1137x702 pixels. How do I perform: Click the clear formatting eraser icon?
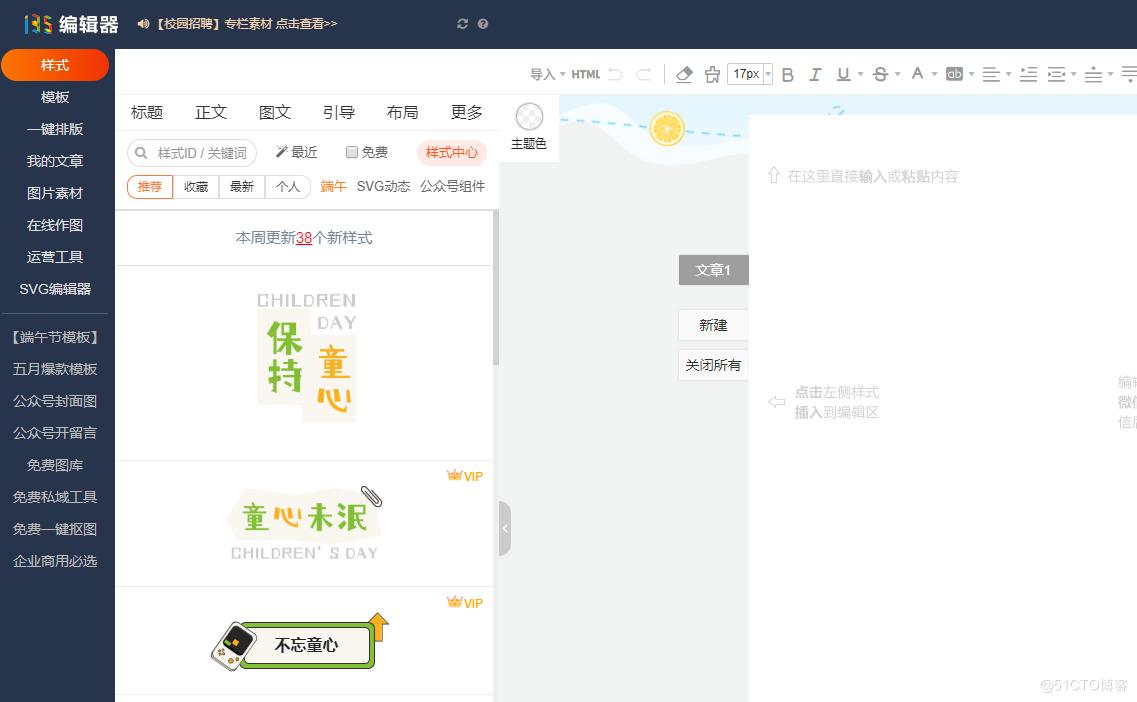pos(686,74)
